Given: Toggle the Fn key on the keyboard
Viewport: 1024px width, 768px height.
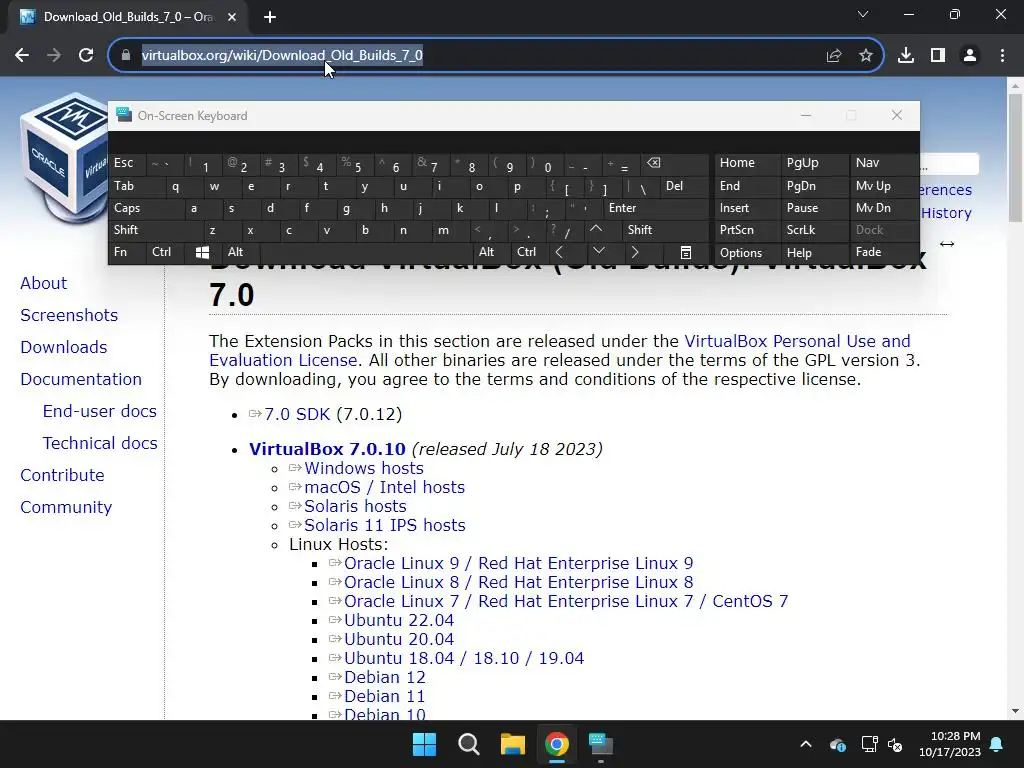Looking at the screenshot, I should pyautogui.click(x=127, y=252).
